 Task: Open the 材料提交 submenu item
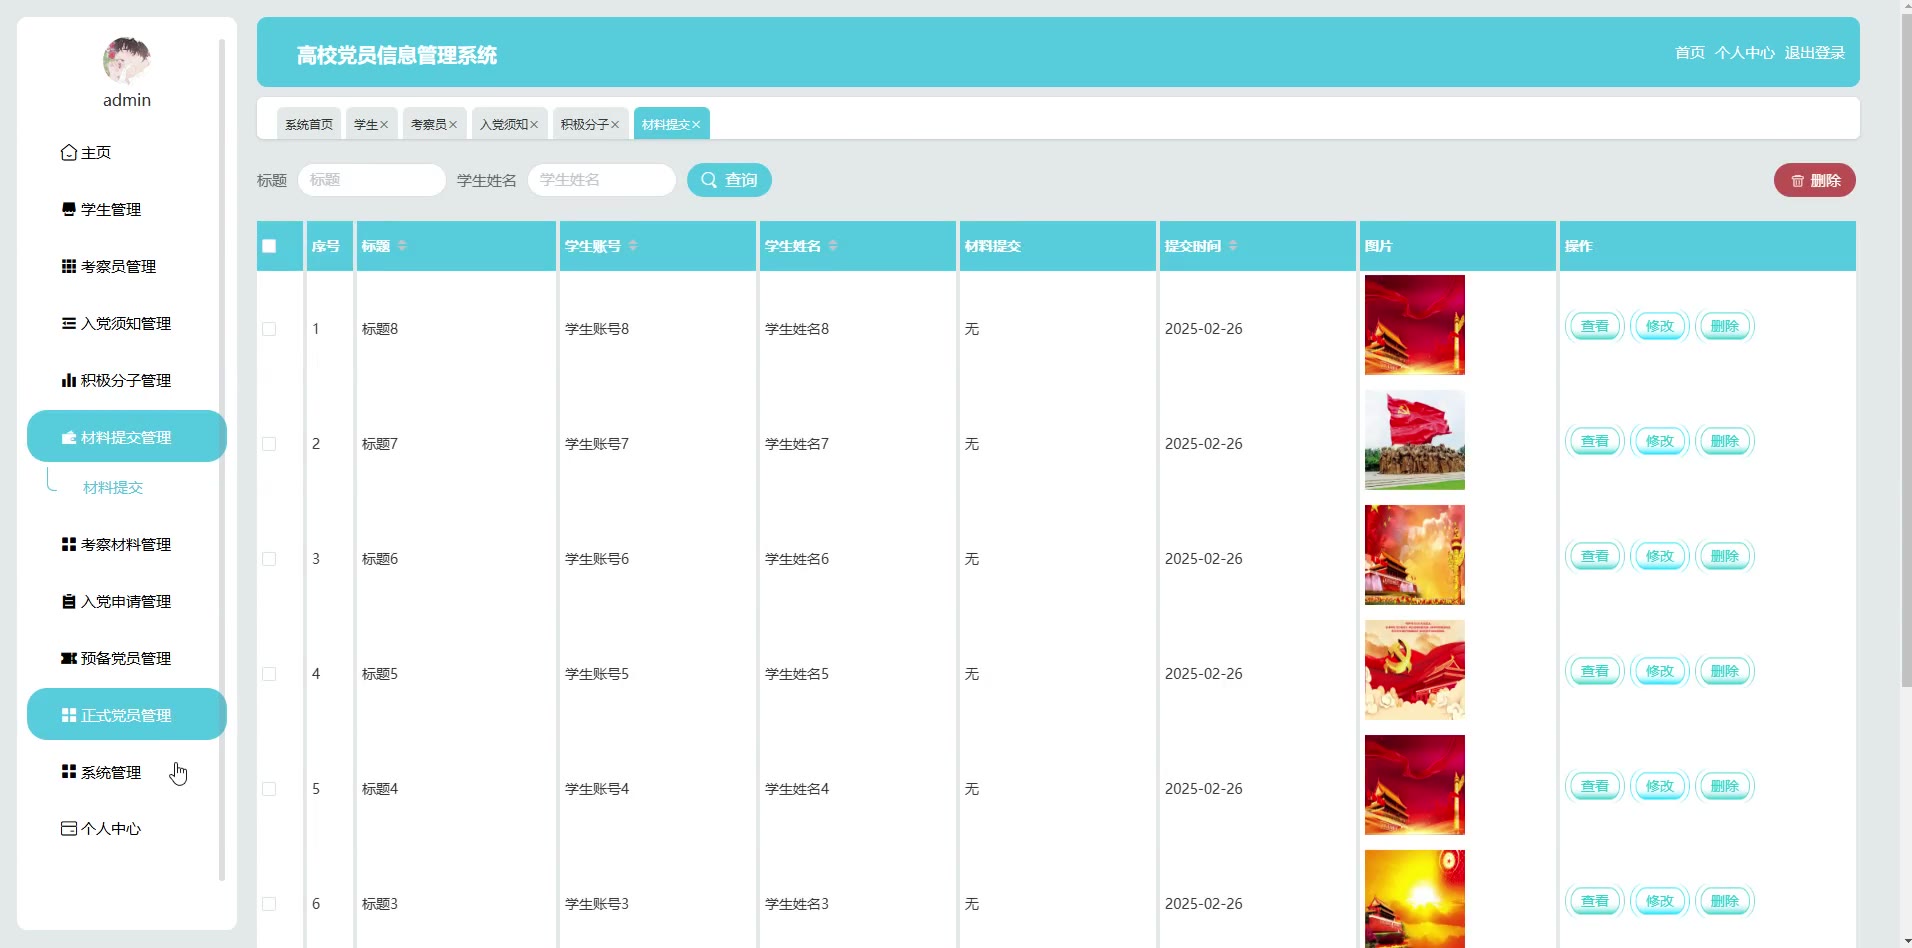113,488
